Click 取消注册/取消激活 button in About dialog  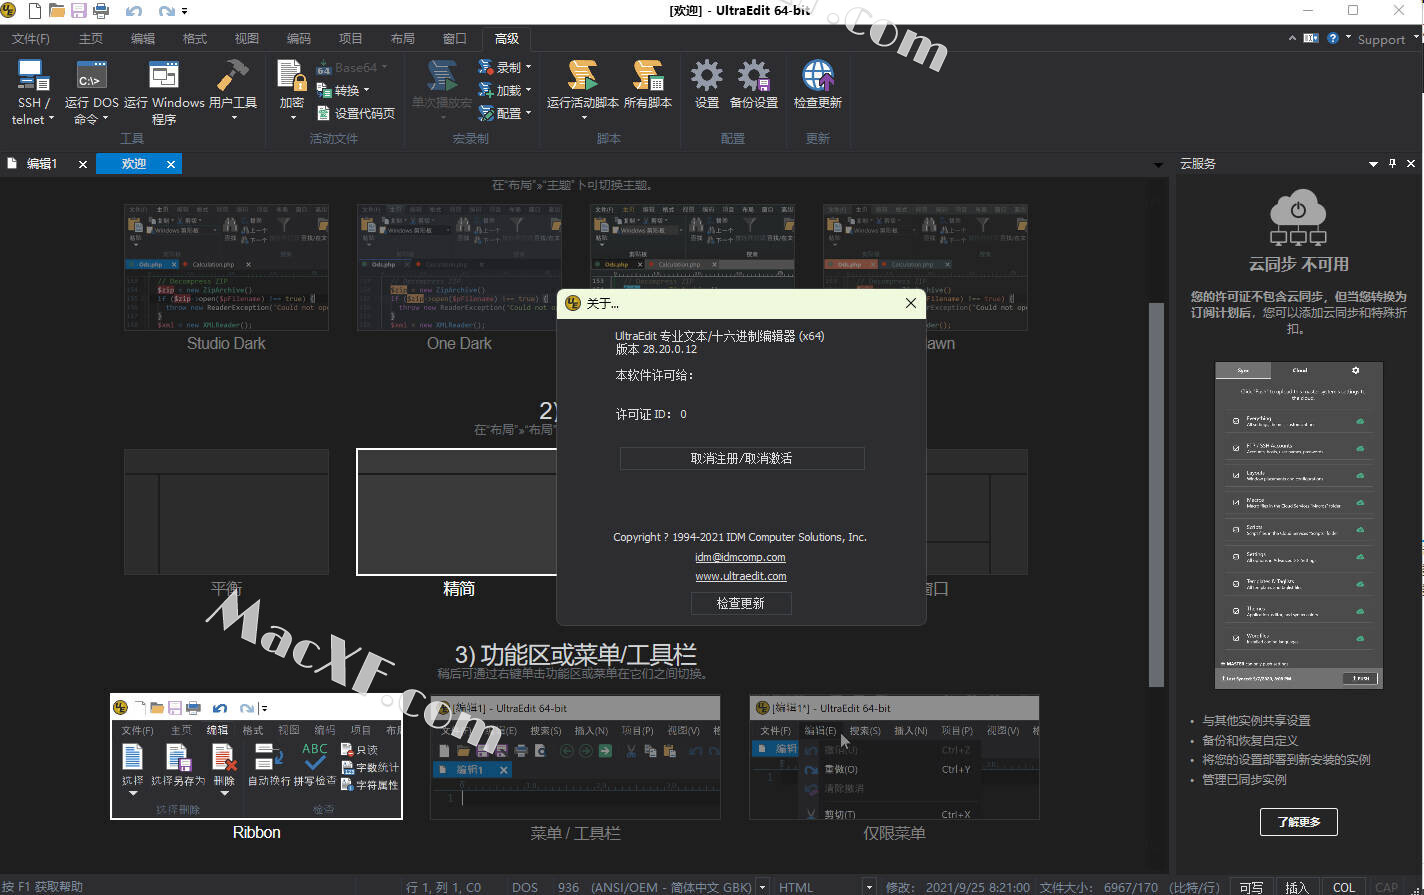pos(742,458)
